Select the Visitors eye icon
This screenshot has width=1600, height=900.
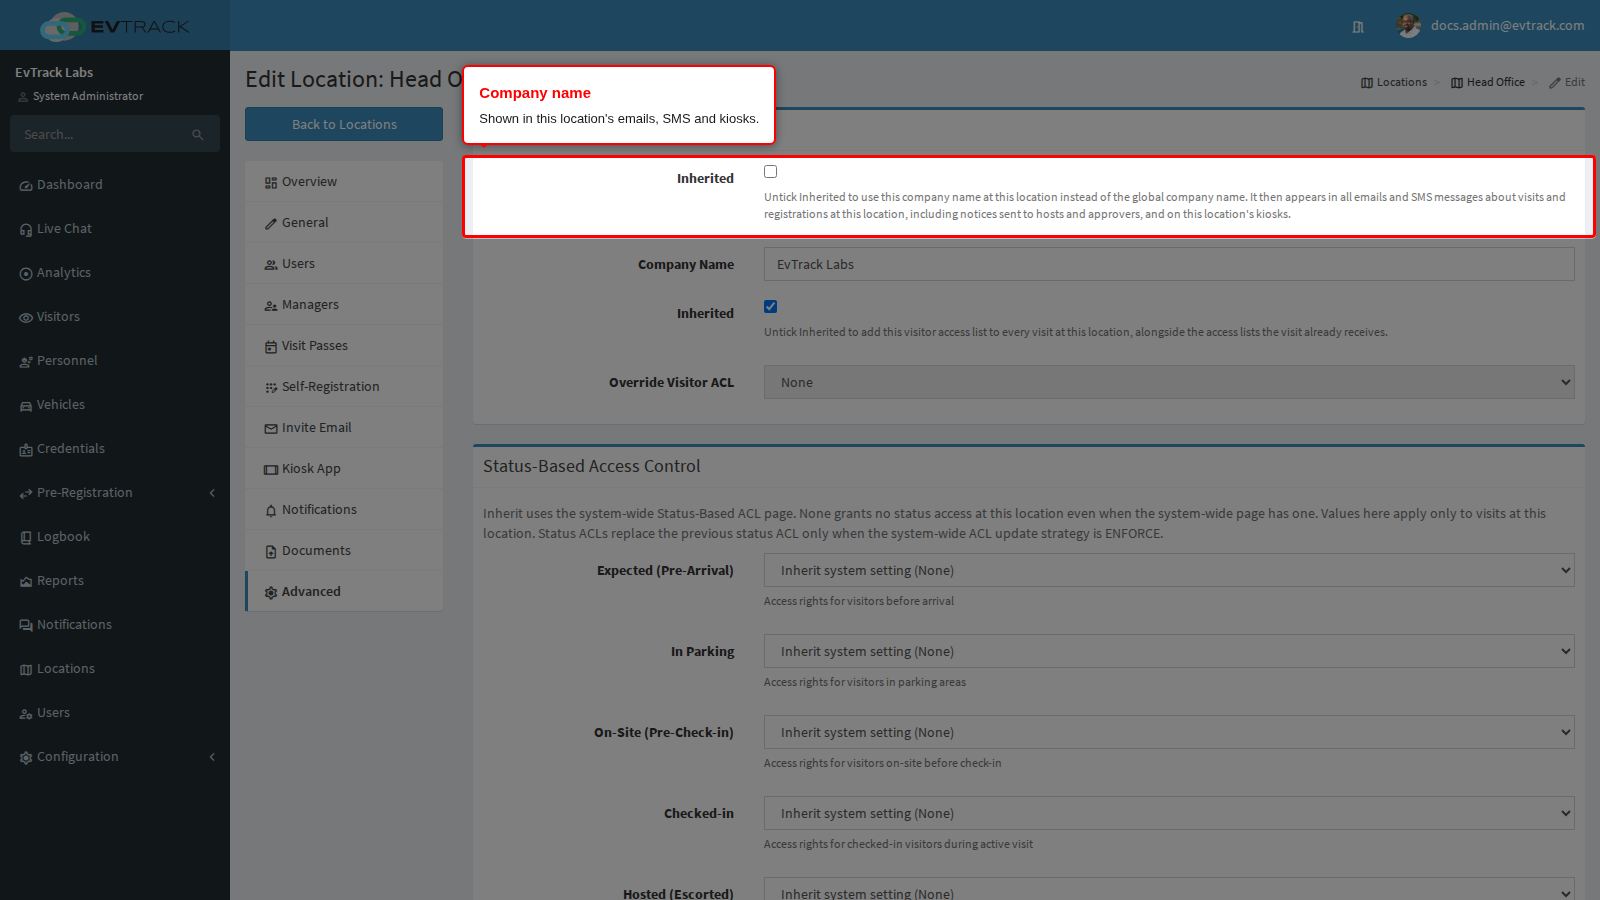click(26, 318)
